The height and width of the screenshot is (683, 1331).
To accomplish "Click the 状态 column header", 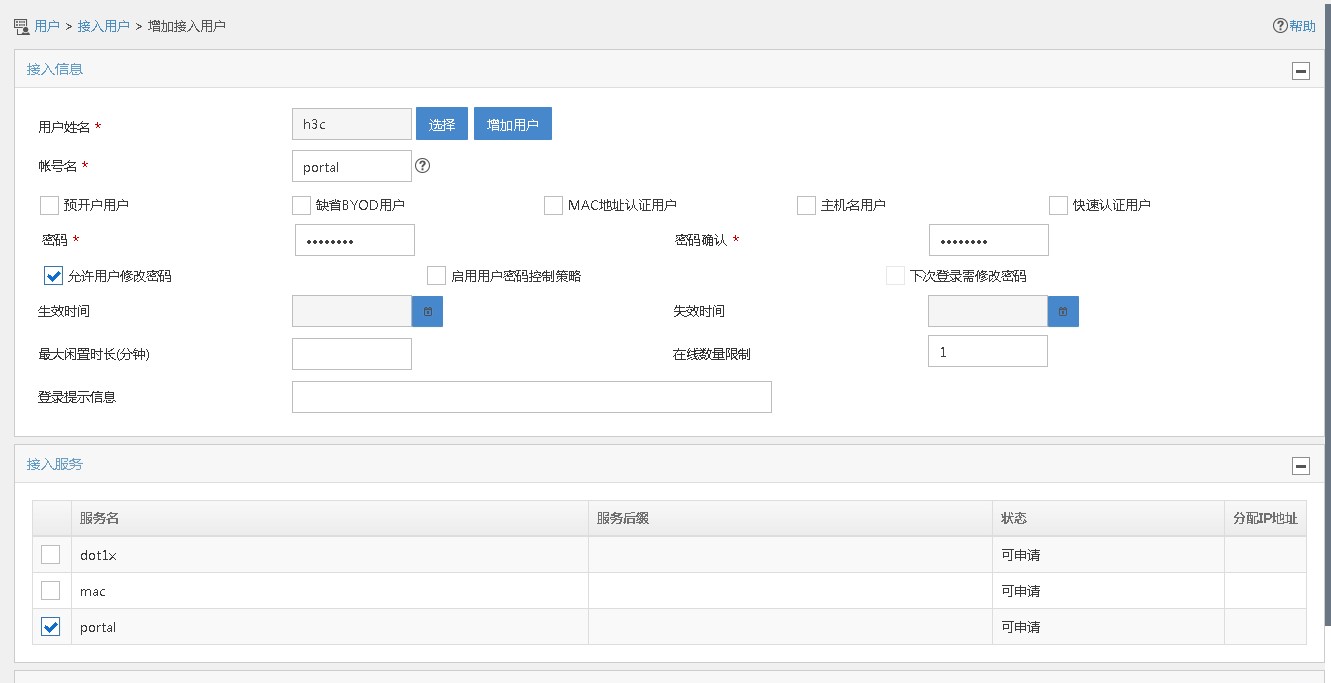I will (x=1109, y=518).
